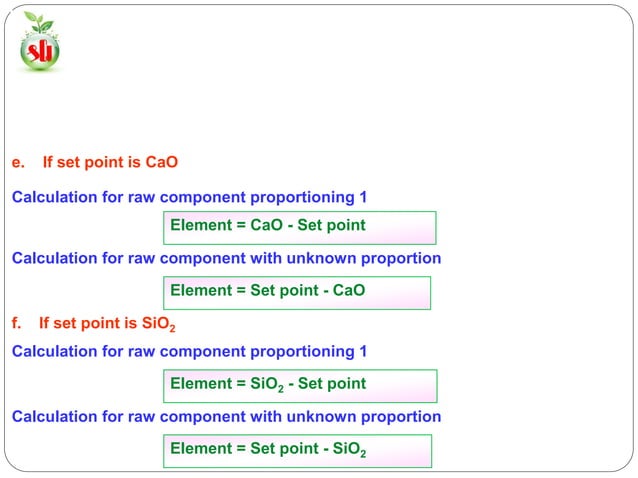Click 'Set point' in the first formula box
Image resolution: width=638 pixels, height=478 pixels.
click(332, 225)
